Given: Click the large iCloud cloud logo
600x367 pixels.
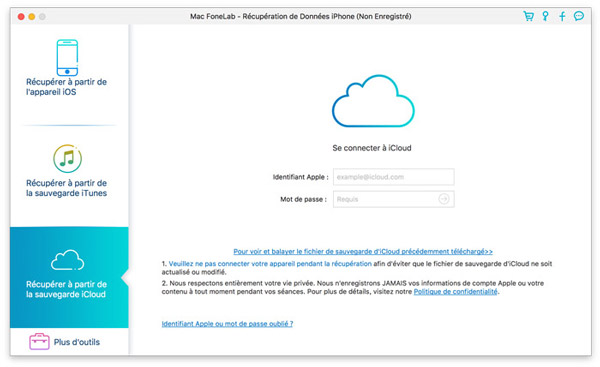Looking at the screenshot, I should click(373, 101).
